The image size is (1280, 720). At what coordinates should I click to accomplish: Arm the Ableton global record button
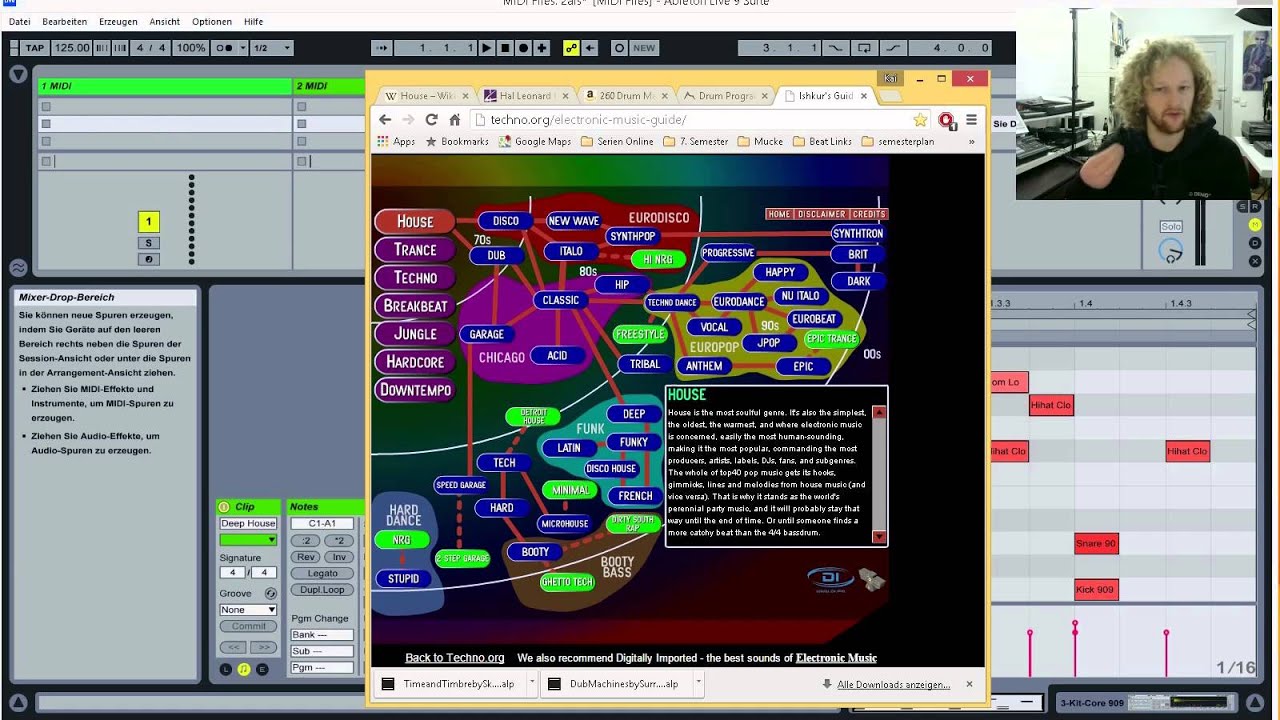[523, 48]
